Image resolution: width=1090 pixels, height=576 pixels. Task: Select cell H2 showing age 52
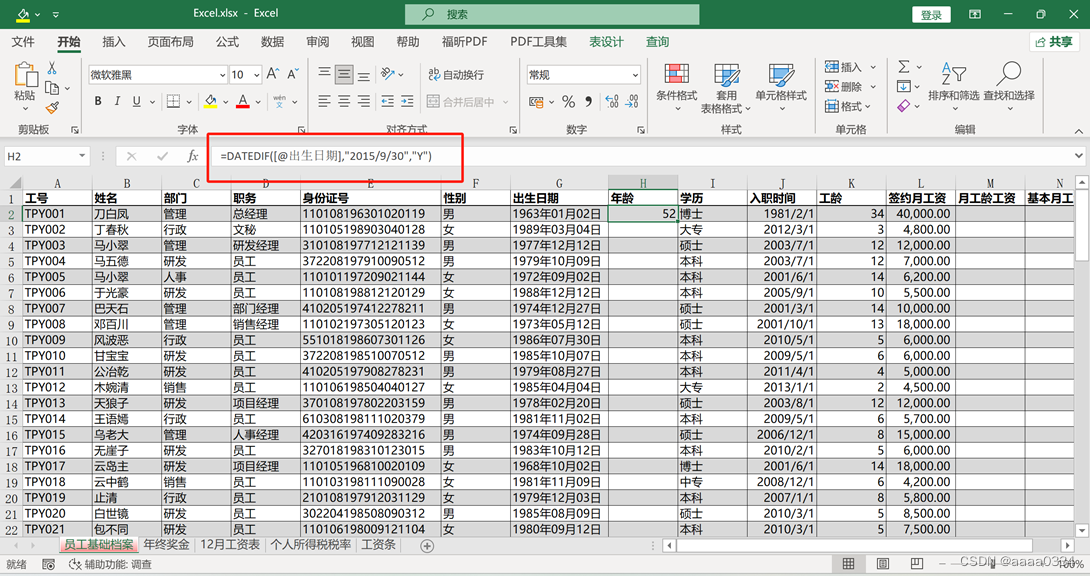pos(642,214)
